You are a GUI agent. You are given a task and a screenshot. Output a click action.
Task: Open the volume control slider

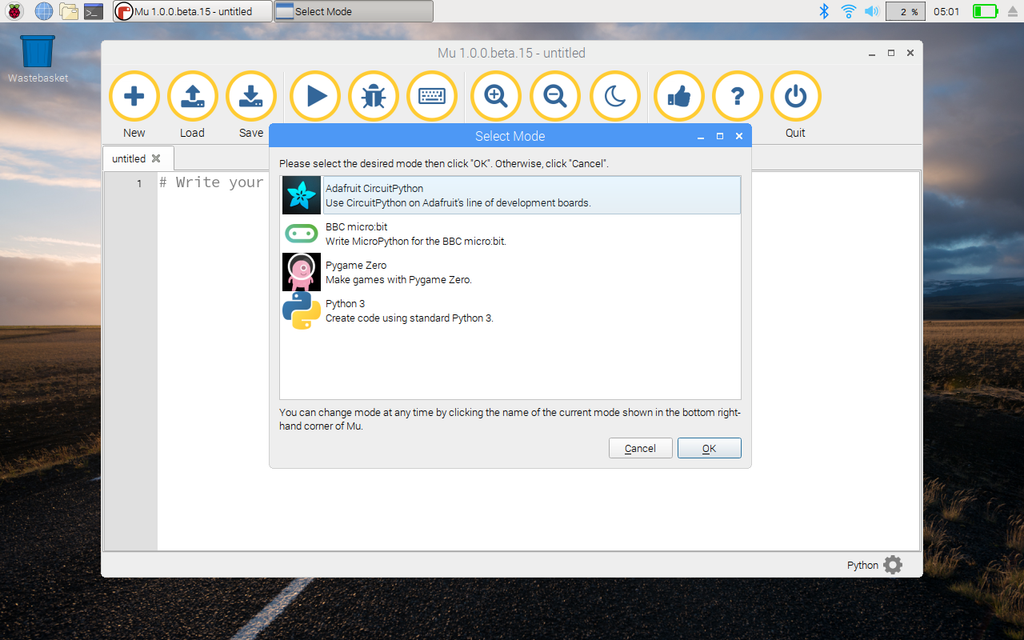pyautogui.click(x=870, y=11)
